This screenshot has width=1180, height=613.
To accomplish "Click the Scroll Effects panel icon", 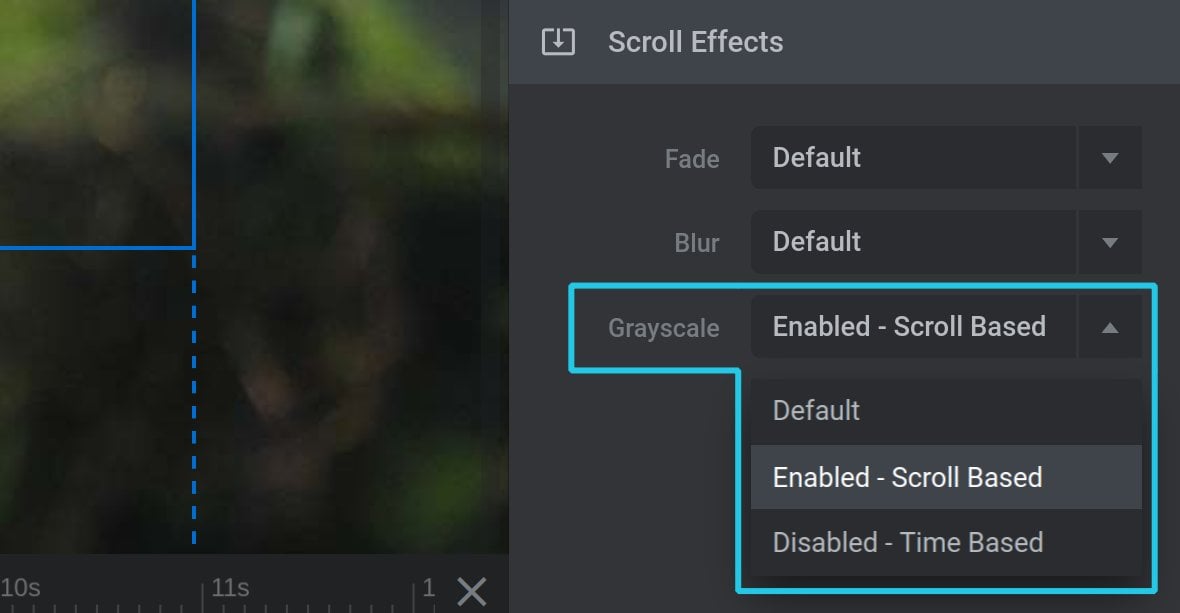I will 558,42.
